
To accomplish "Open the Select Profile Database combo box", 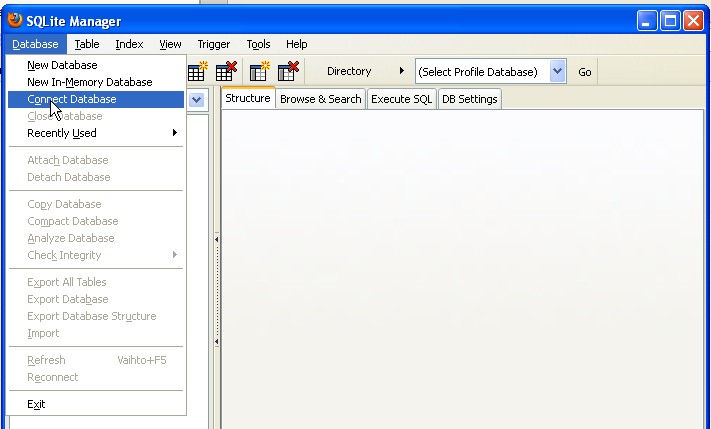I will click(x=490, y=72).
